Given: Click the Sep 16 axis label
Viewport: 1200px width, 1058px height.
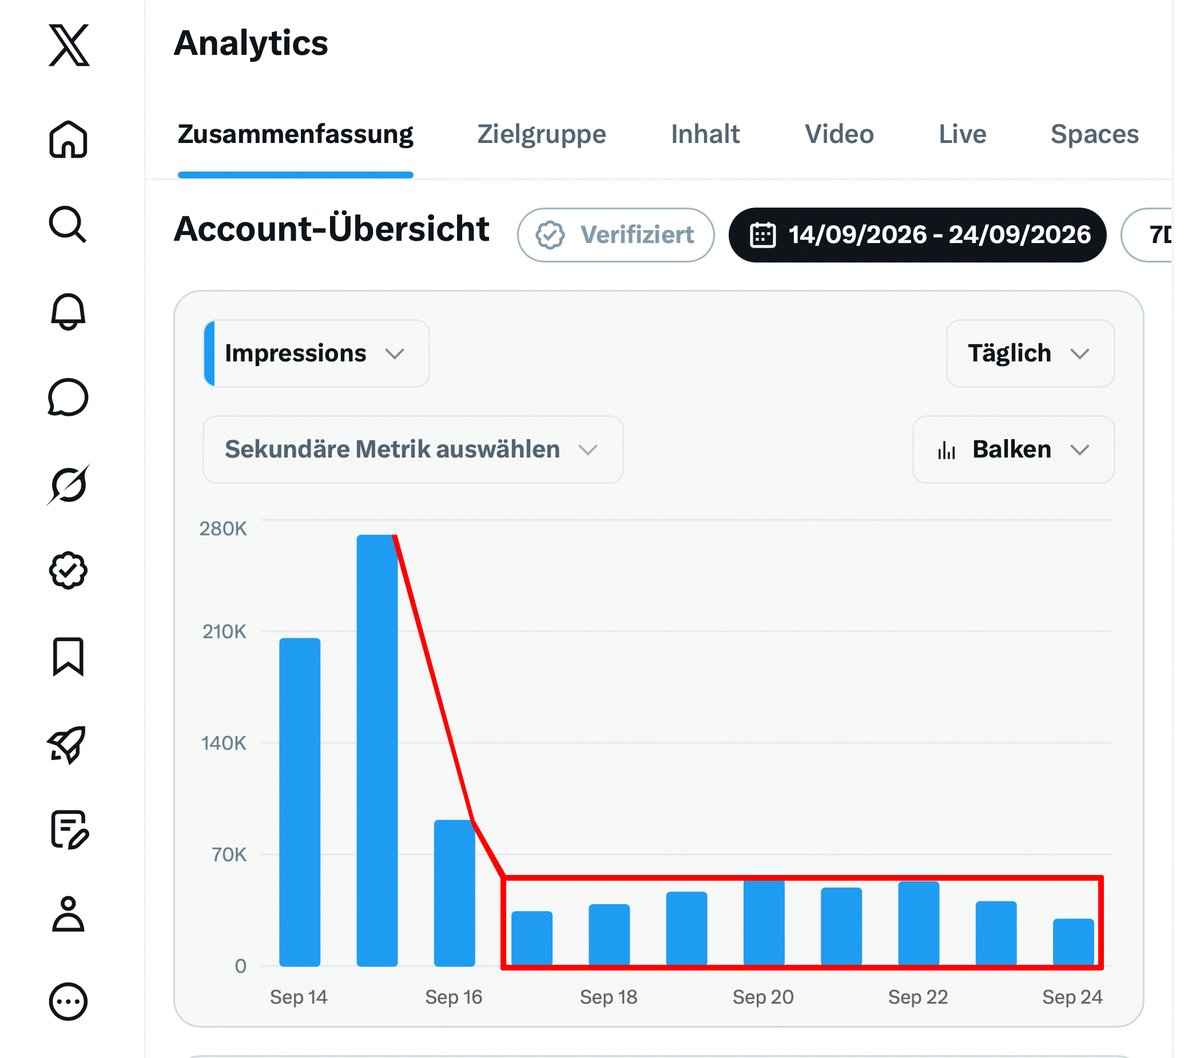Looking at the screenshot, I should (x=454, y=997).
